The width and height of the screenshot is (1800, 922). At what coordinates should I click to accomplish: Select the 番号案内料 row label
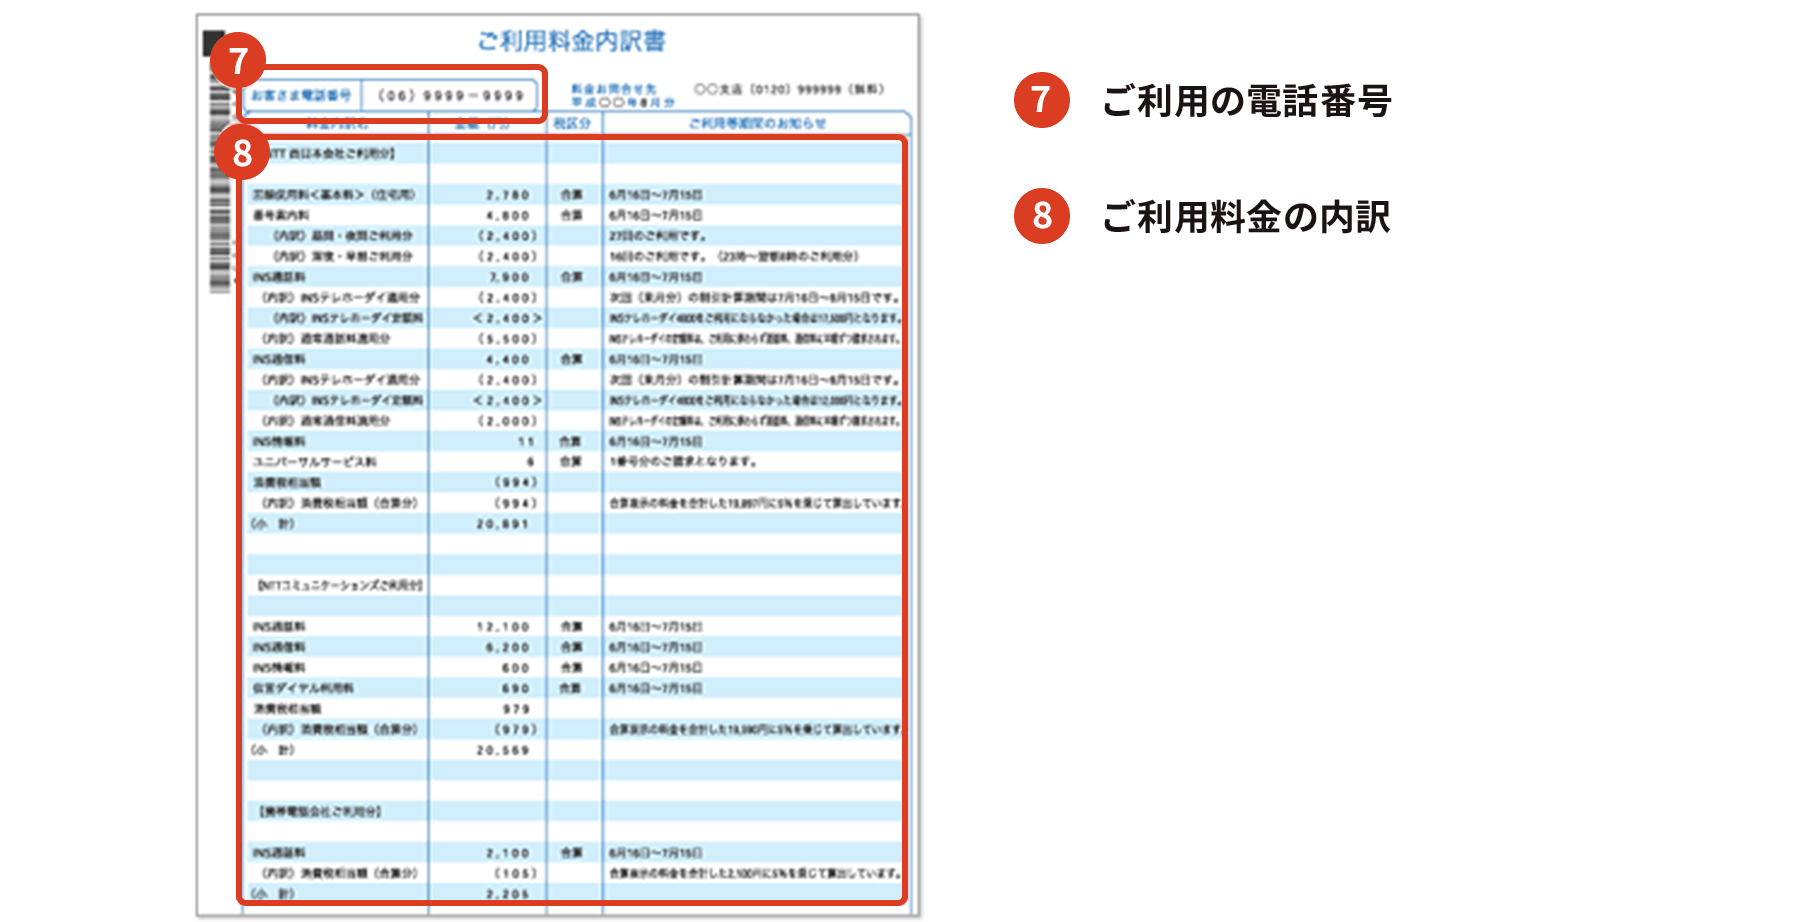pos(281,215)
